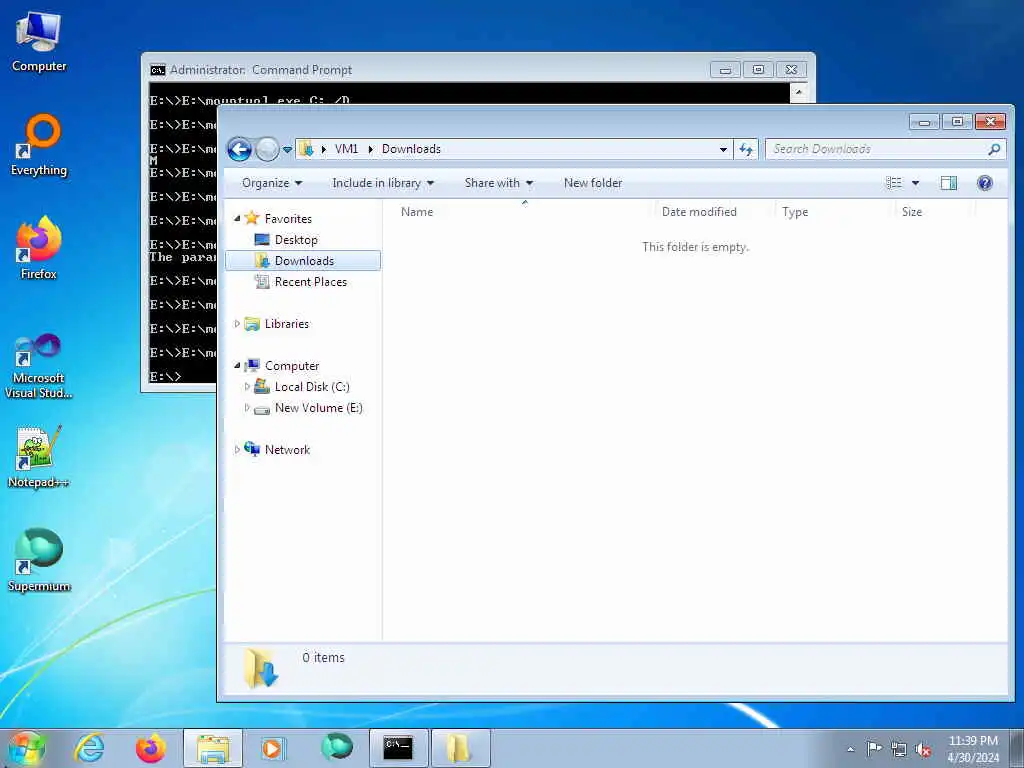
Task: Create a New folder
Action: pyautogui.click(x=593, y=183)
